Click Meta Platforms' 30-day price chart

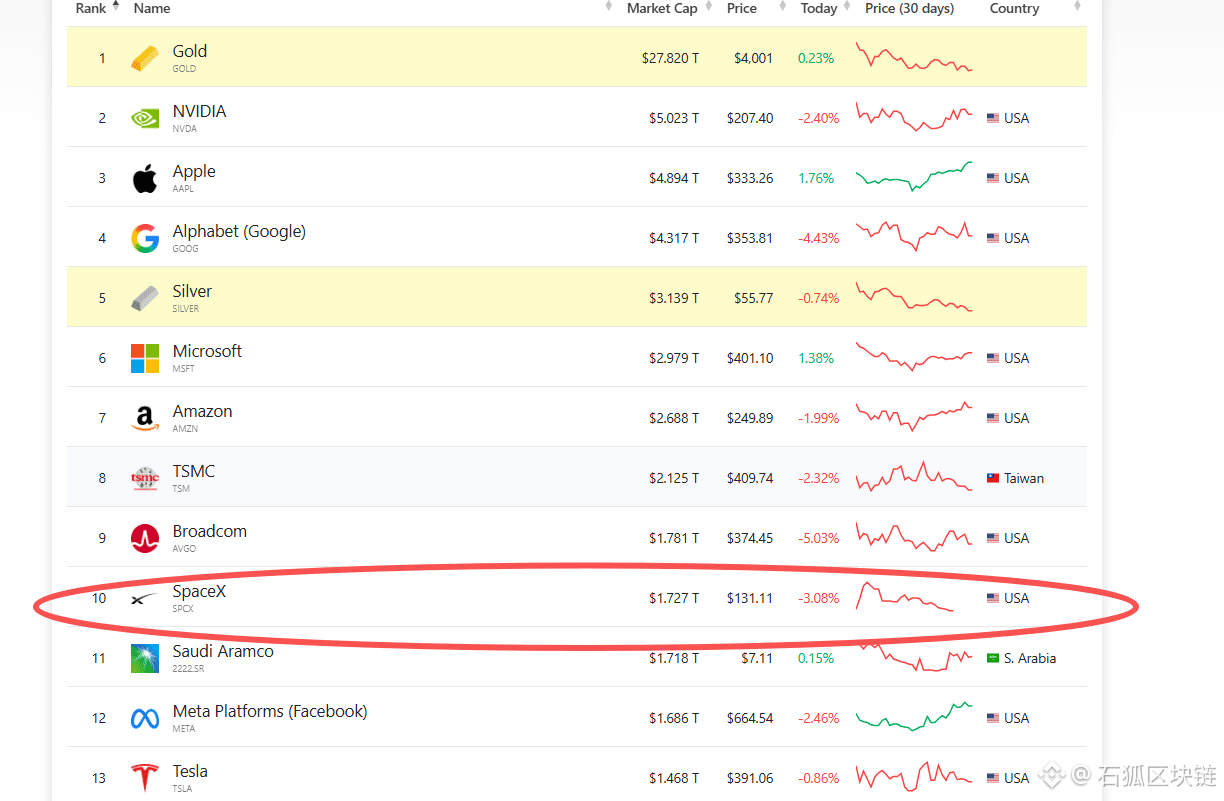pos(913,717)
